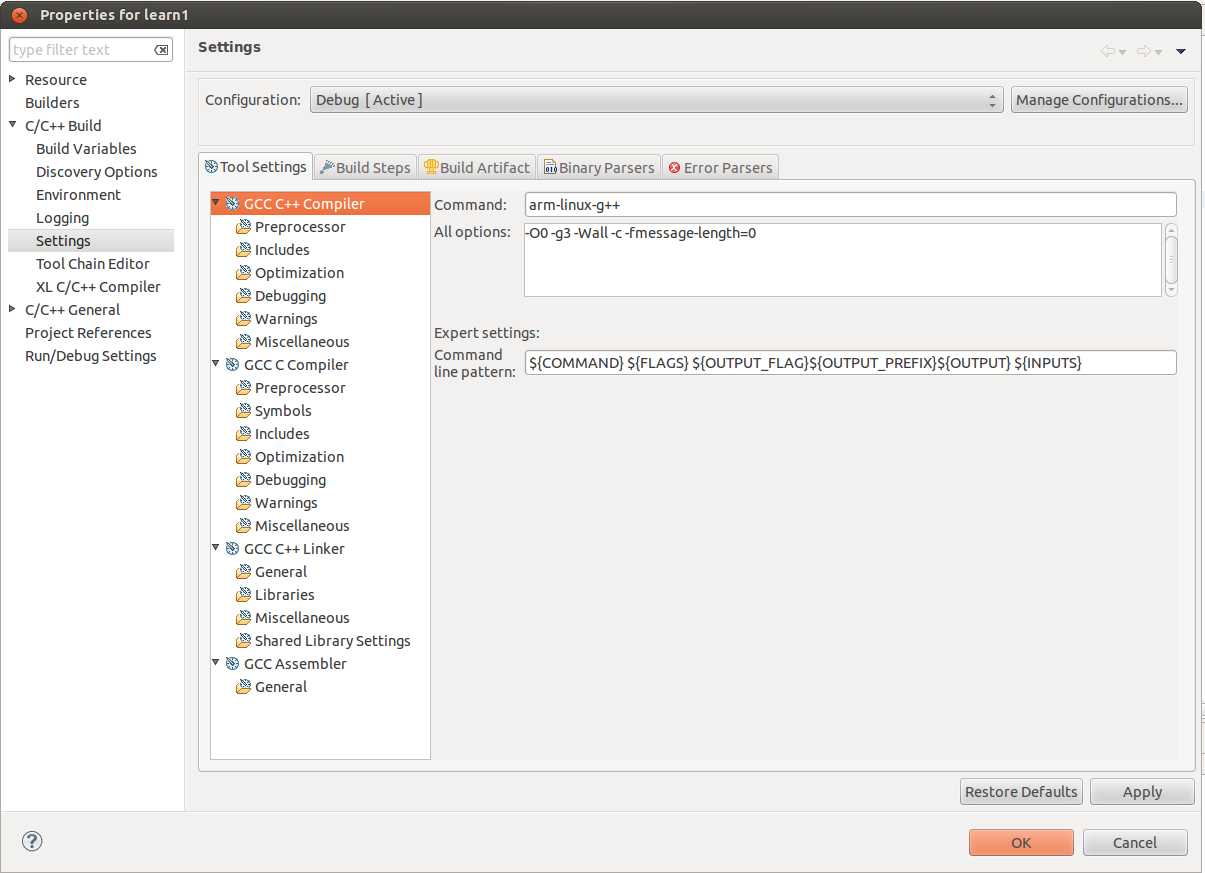Click the Includes icon under GCC C++ Compiler
Image resolution: width=1205 pixels, height=873 pixels.
[x=243, y=250]
